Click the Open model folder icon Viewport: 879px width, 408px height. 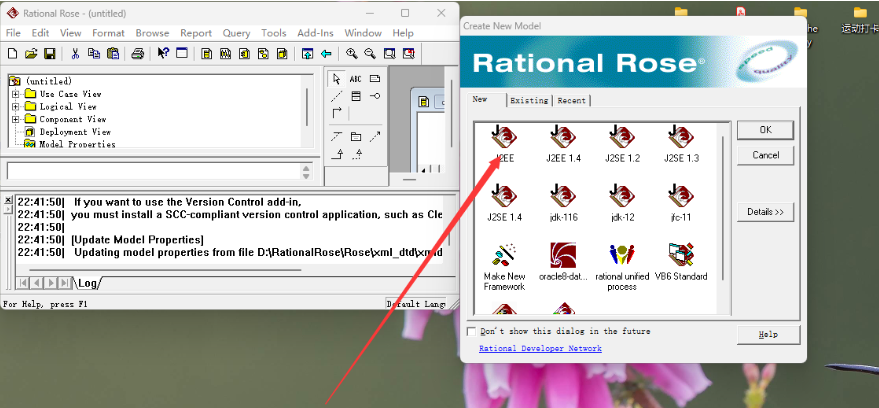click(31, 54)
